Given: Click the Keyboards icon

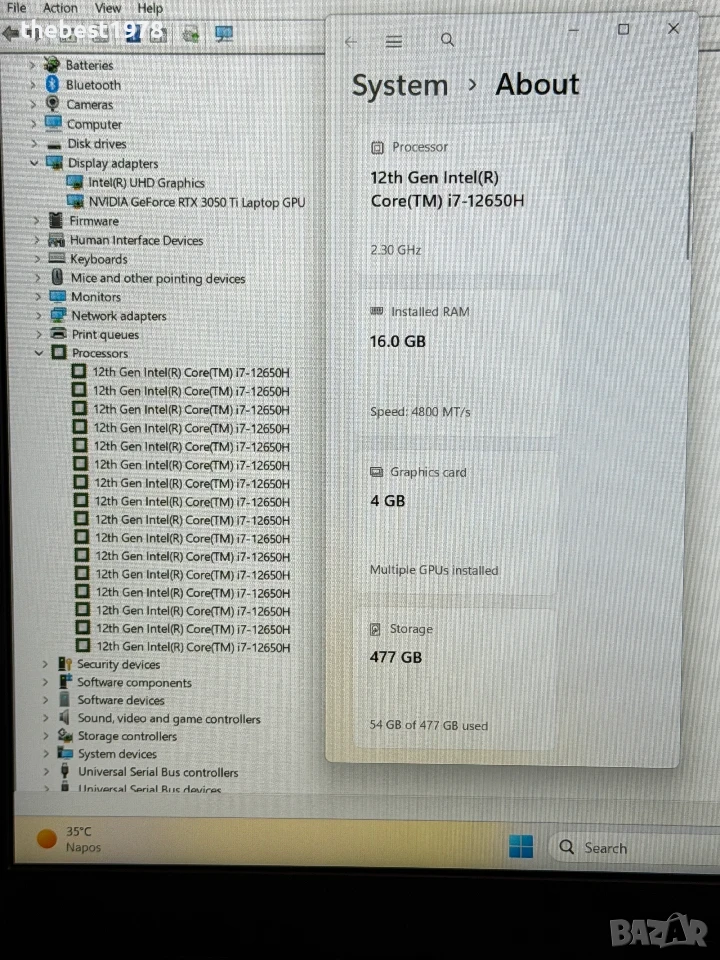Looking at the screenshot, I should pyautogui.click(x=57, y=258).
